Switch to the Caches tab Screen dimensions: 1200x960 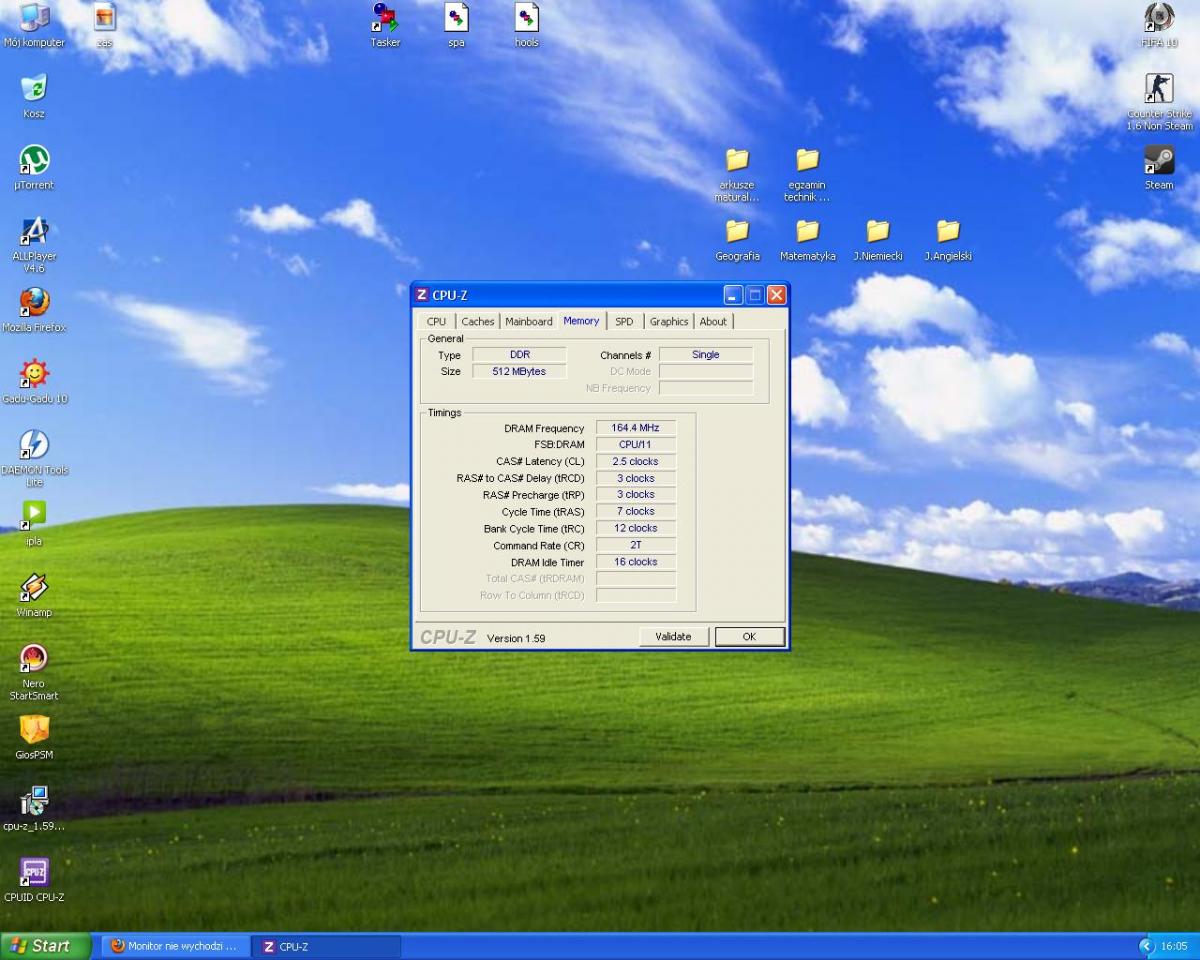tap(477, 321)
